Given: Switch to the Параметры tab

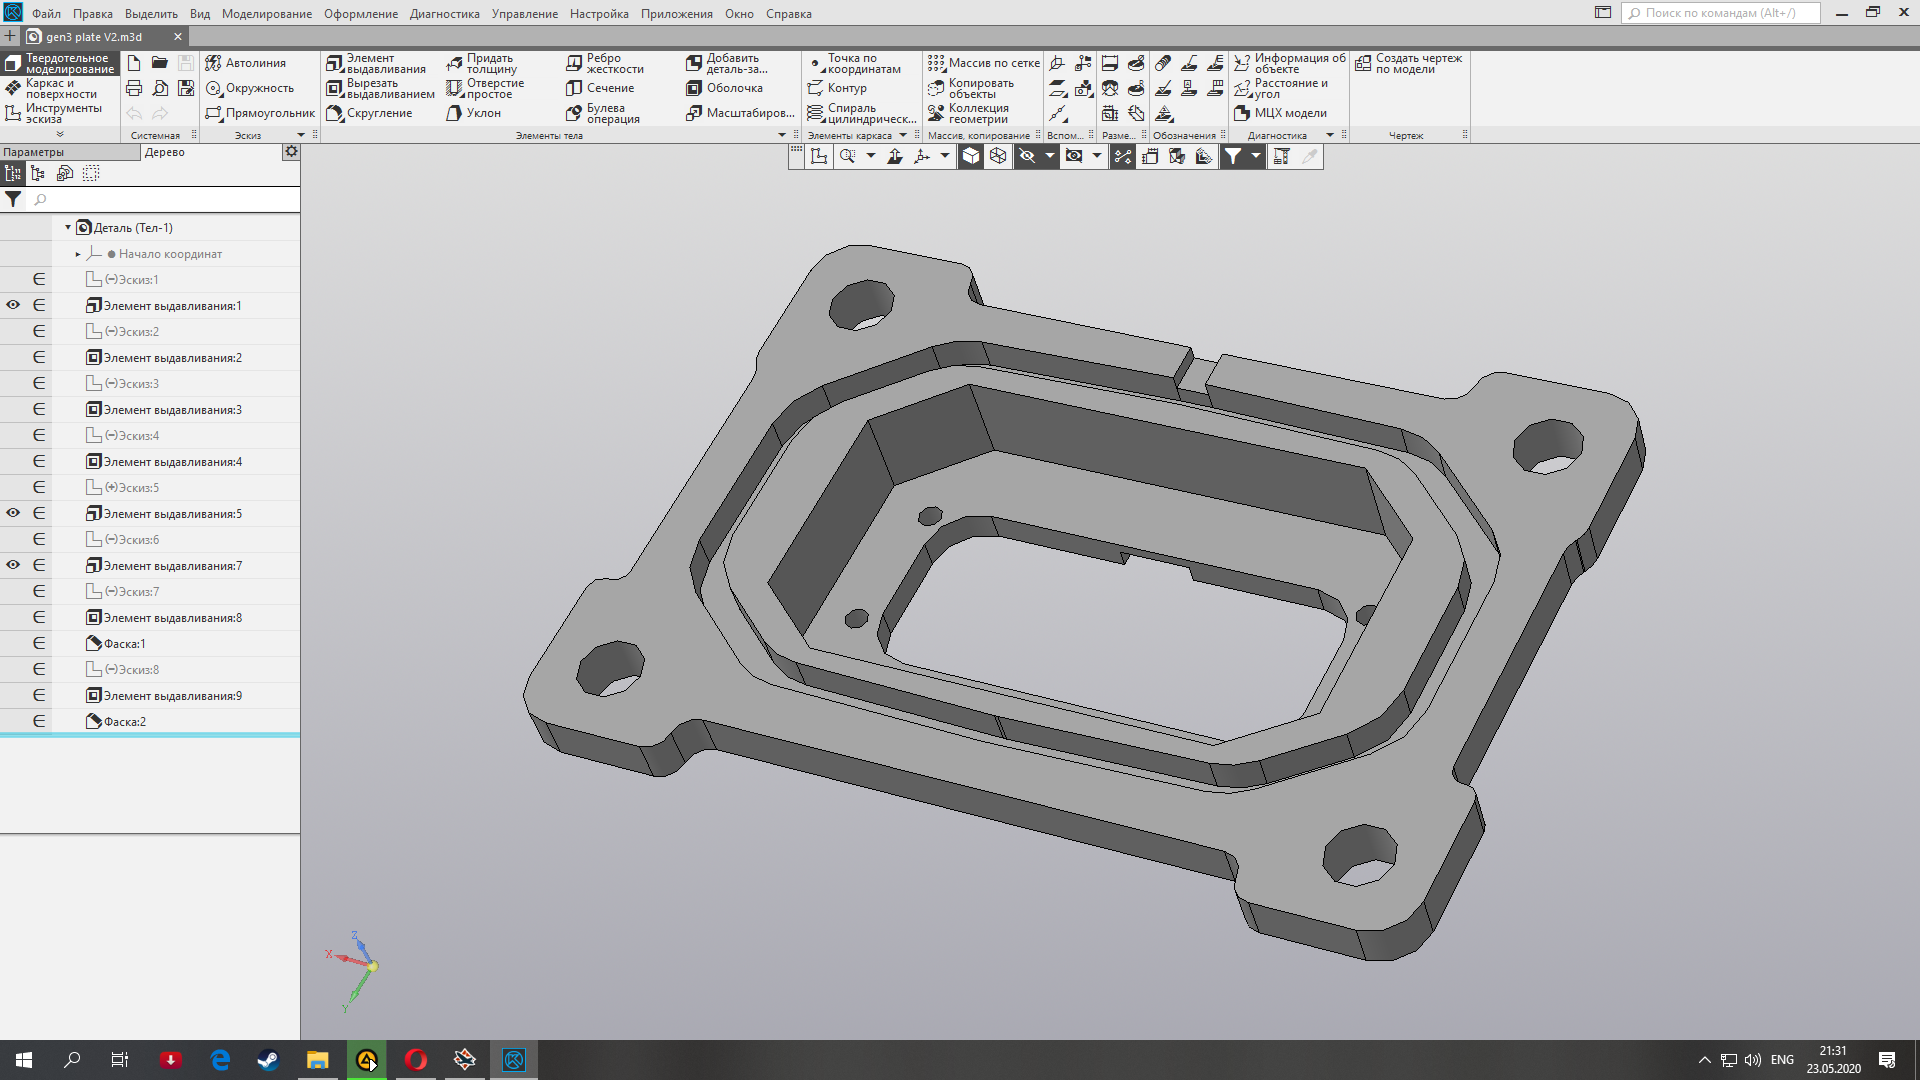Looking at the screenshot, I should click(x=34, y=152).
